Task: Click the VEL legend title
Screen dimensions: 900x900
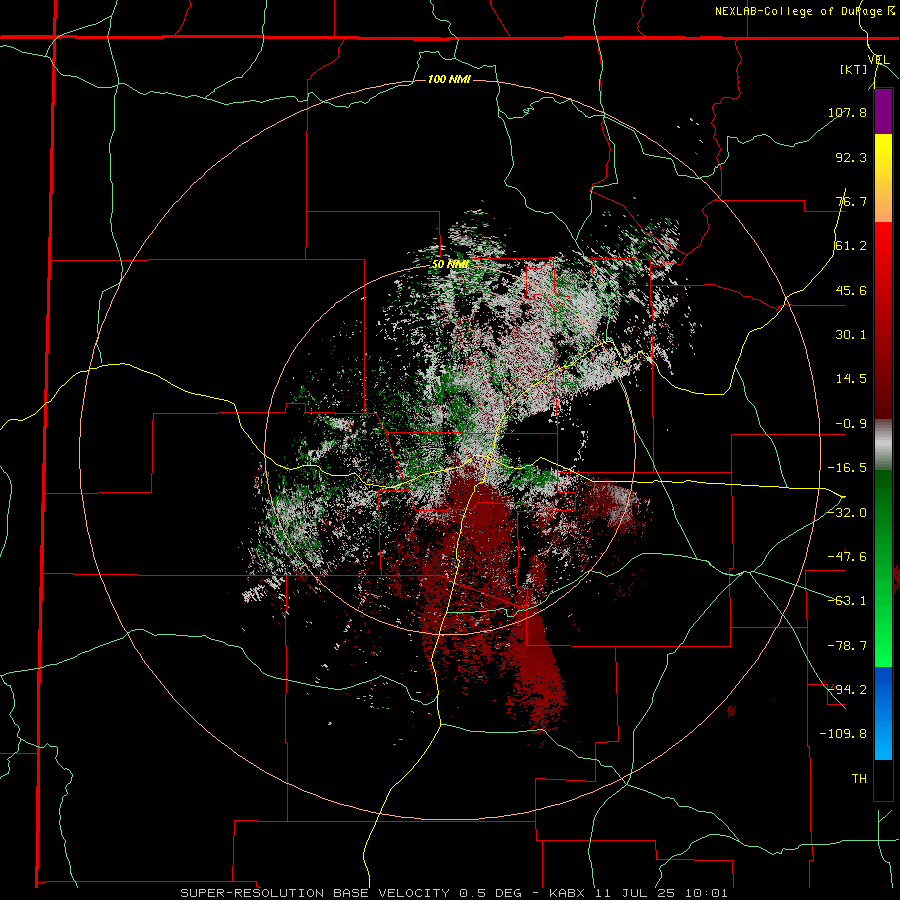Action: (878, 60)
